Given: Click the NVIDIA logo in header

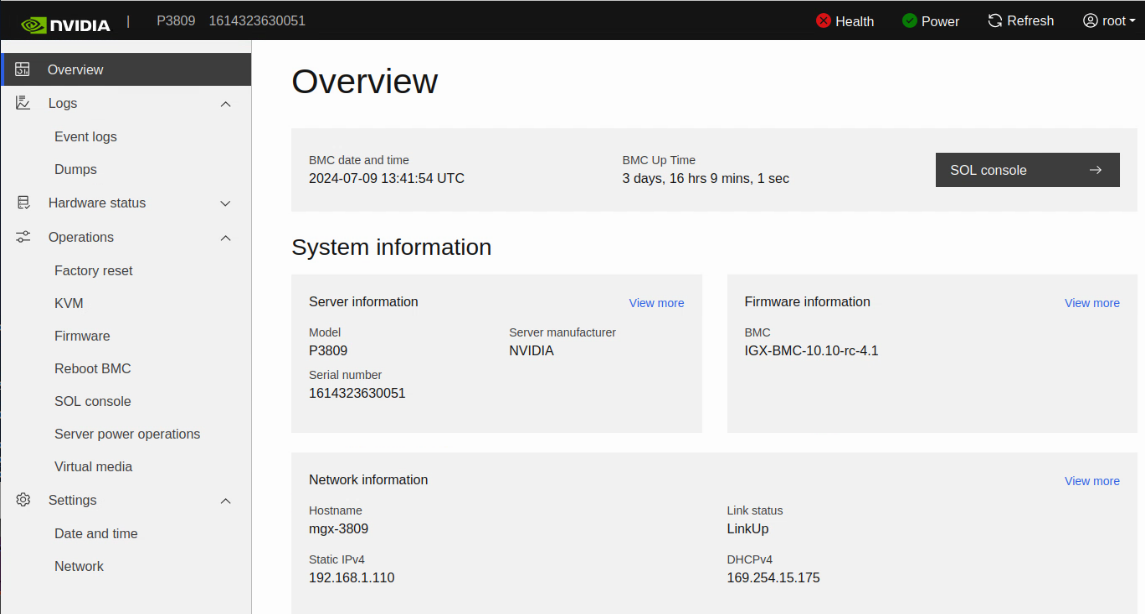Looking at the screenshot, I should (x=65, y=22).
